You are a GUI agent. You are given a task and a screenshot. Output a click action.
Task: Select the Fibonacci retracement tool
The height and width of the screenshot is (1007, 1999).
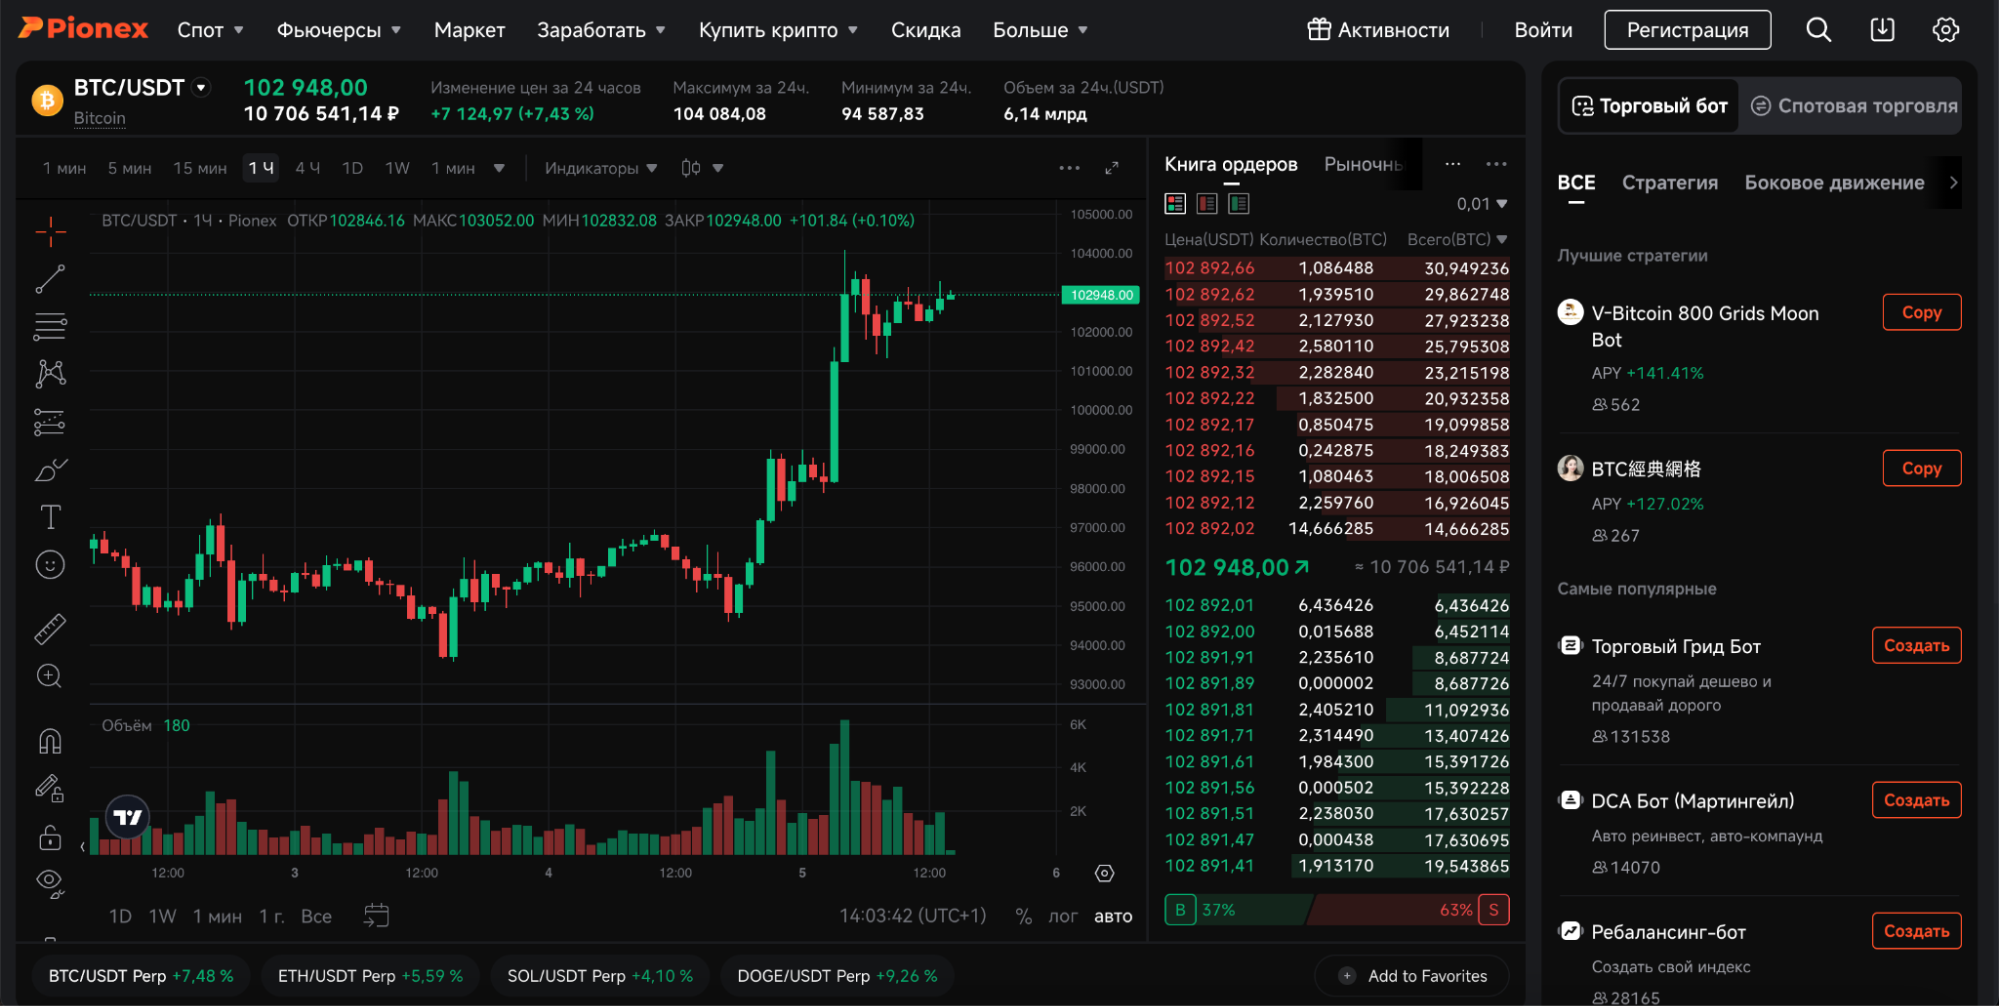(50, 326)
